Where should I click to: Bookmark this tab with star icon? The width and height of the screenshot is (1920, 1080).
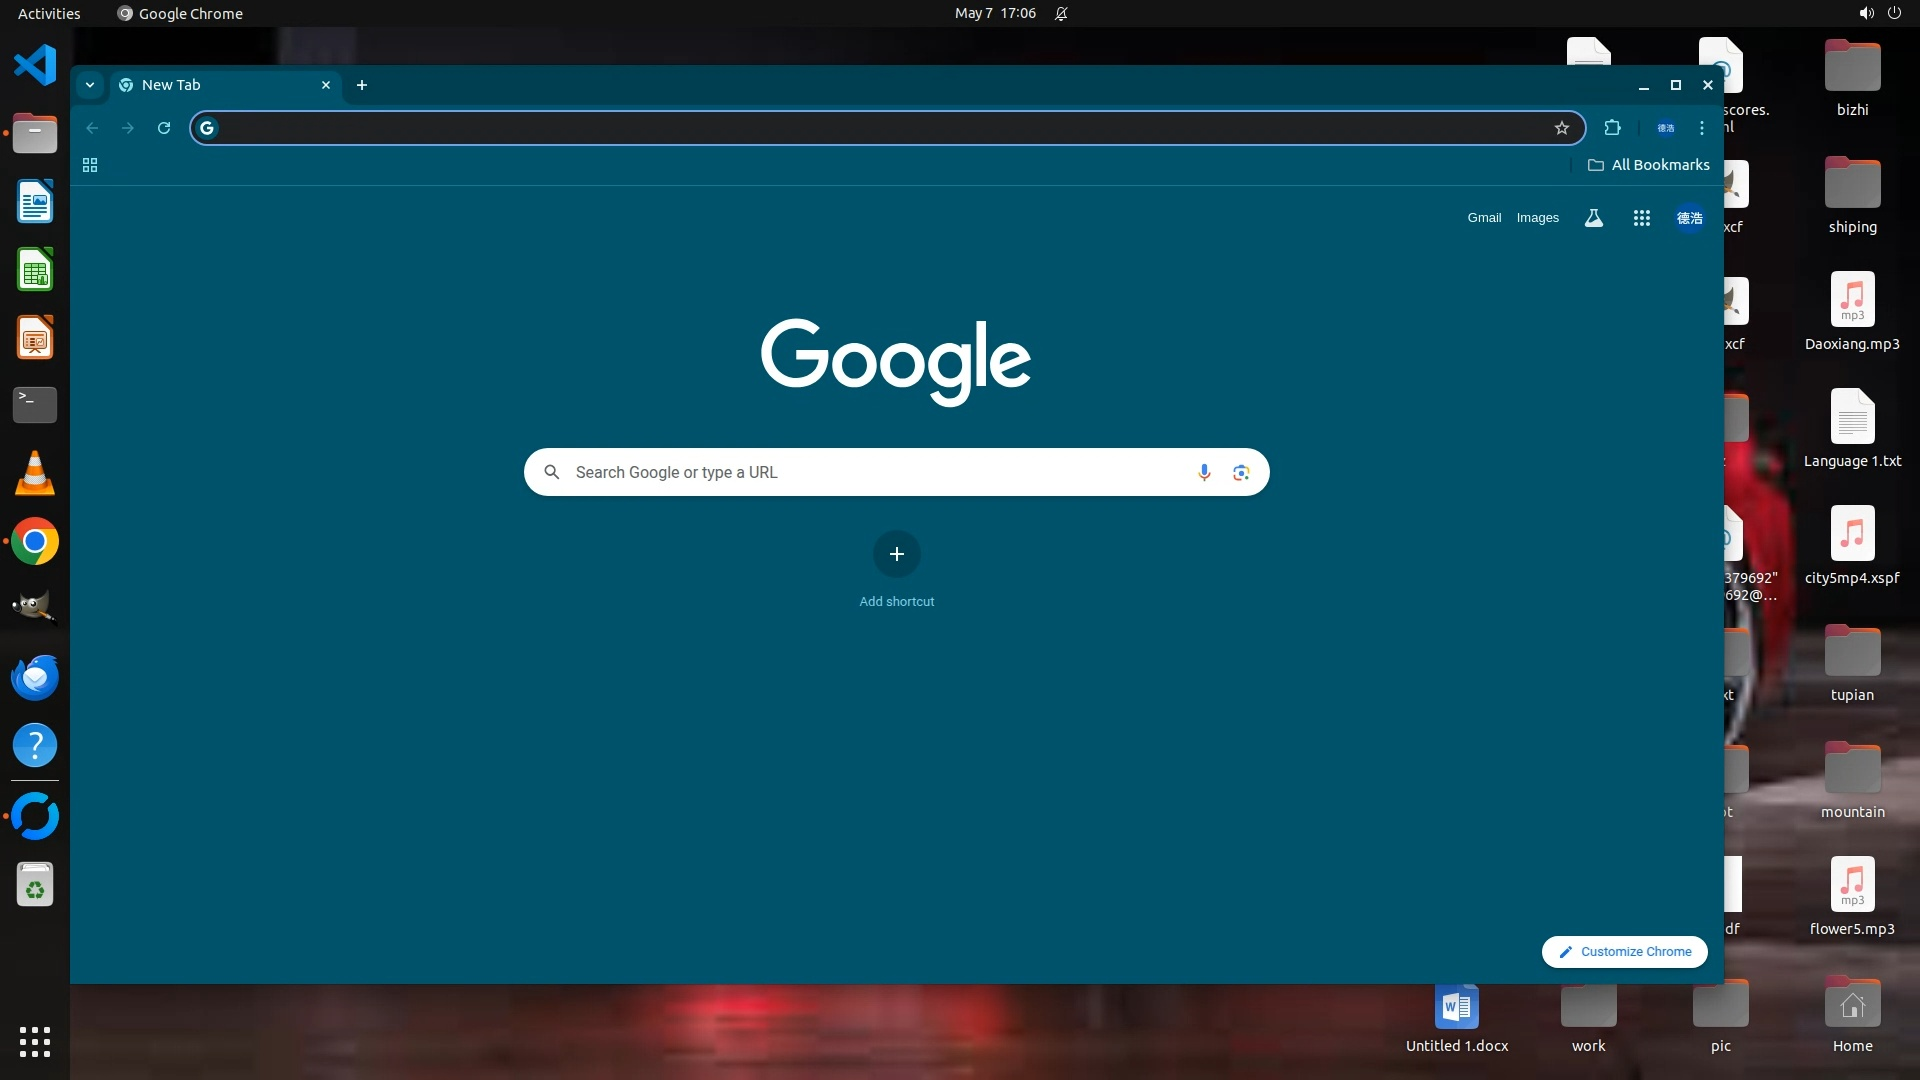coord(1561,128)
